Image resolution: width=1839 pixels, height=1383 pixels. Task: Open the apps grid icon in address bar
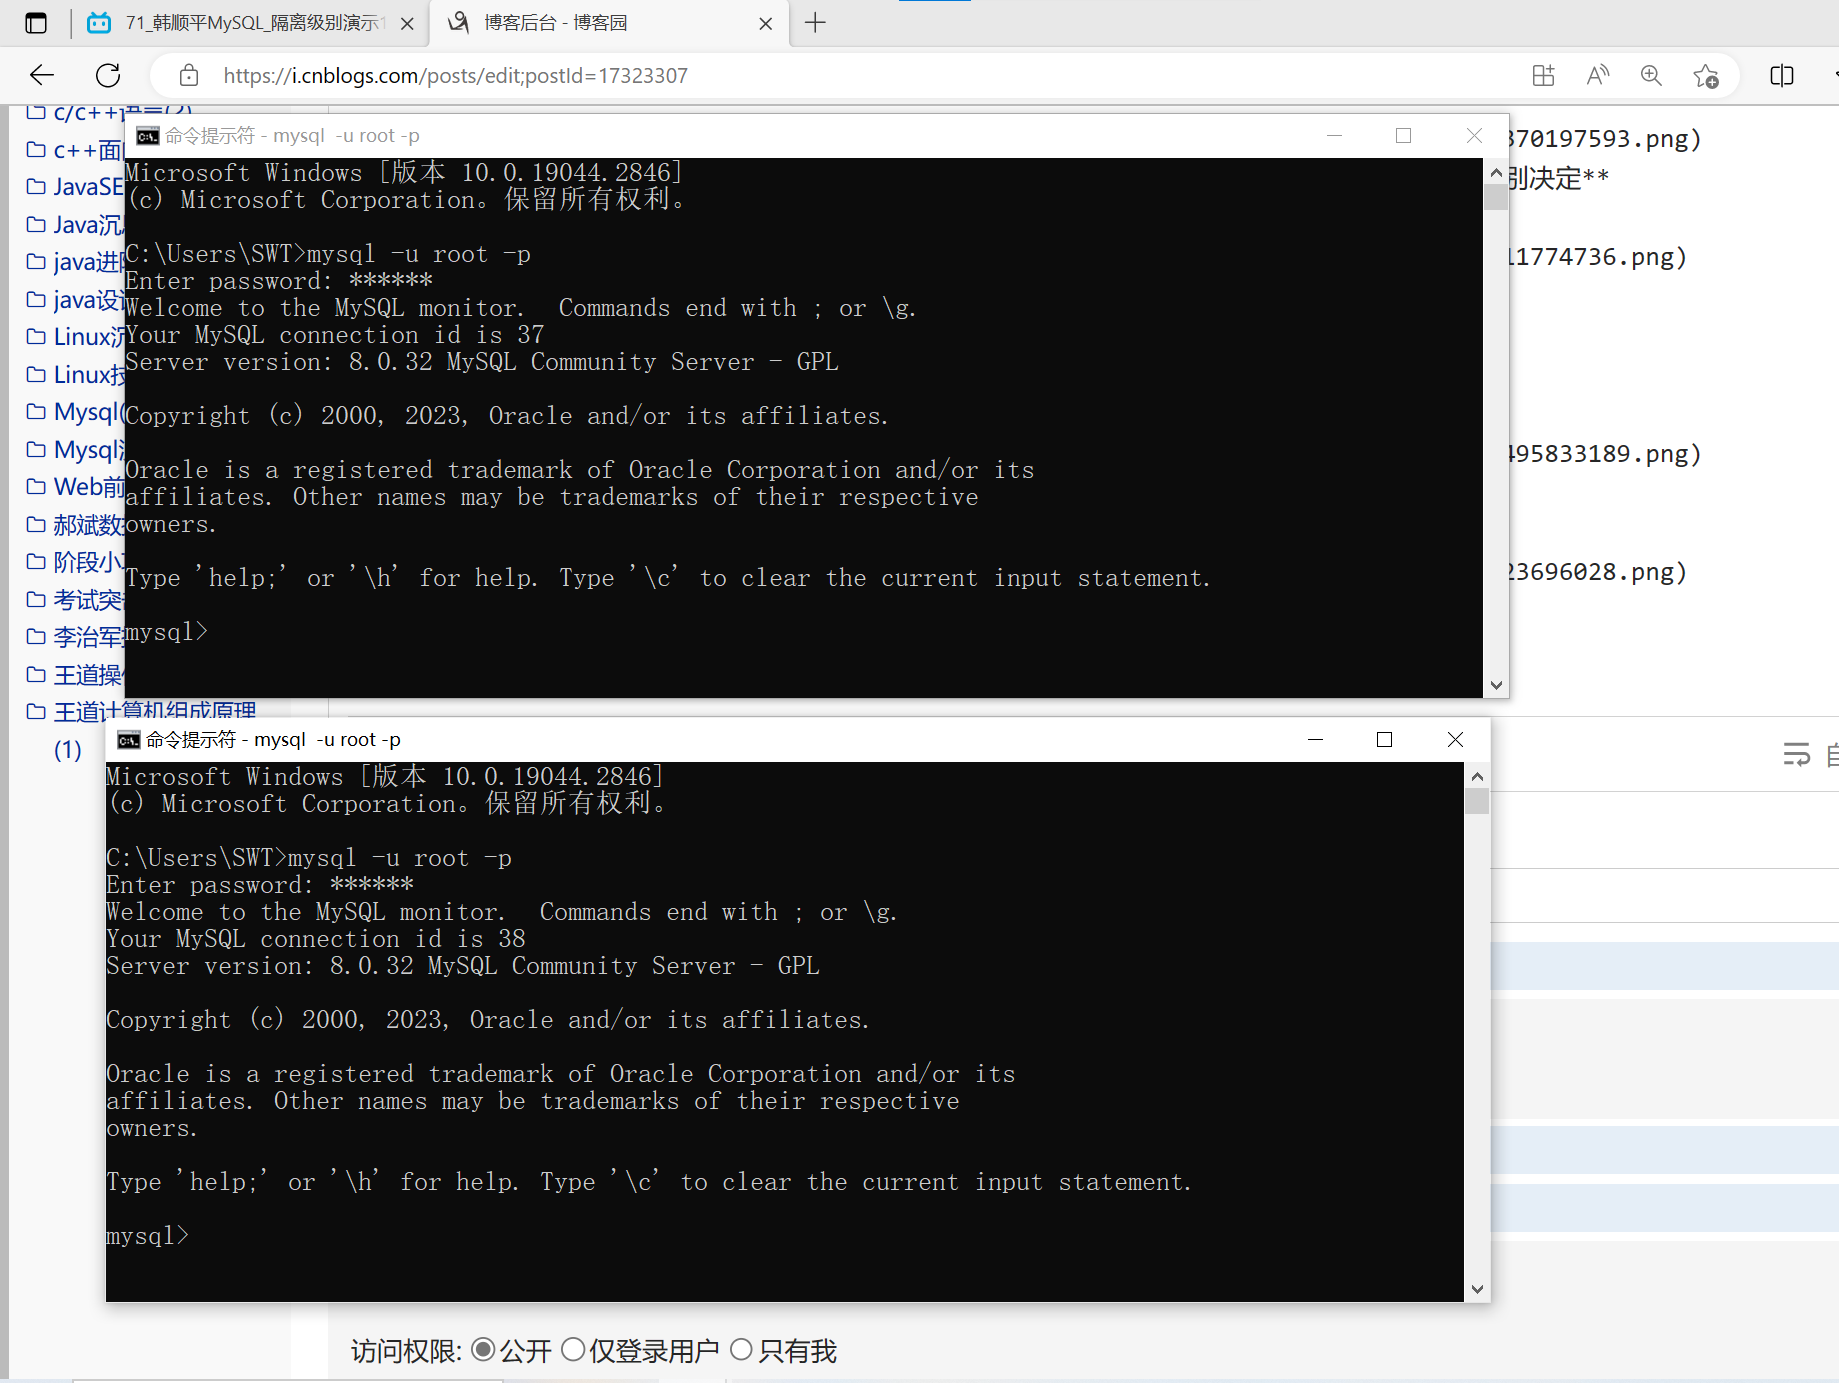[1543, 75]
